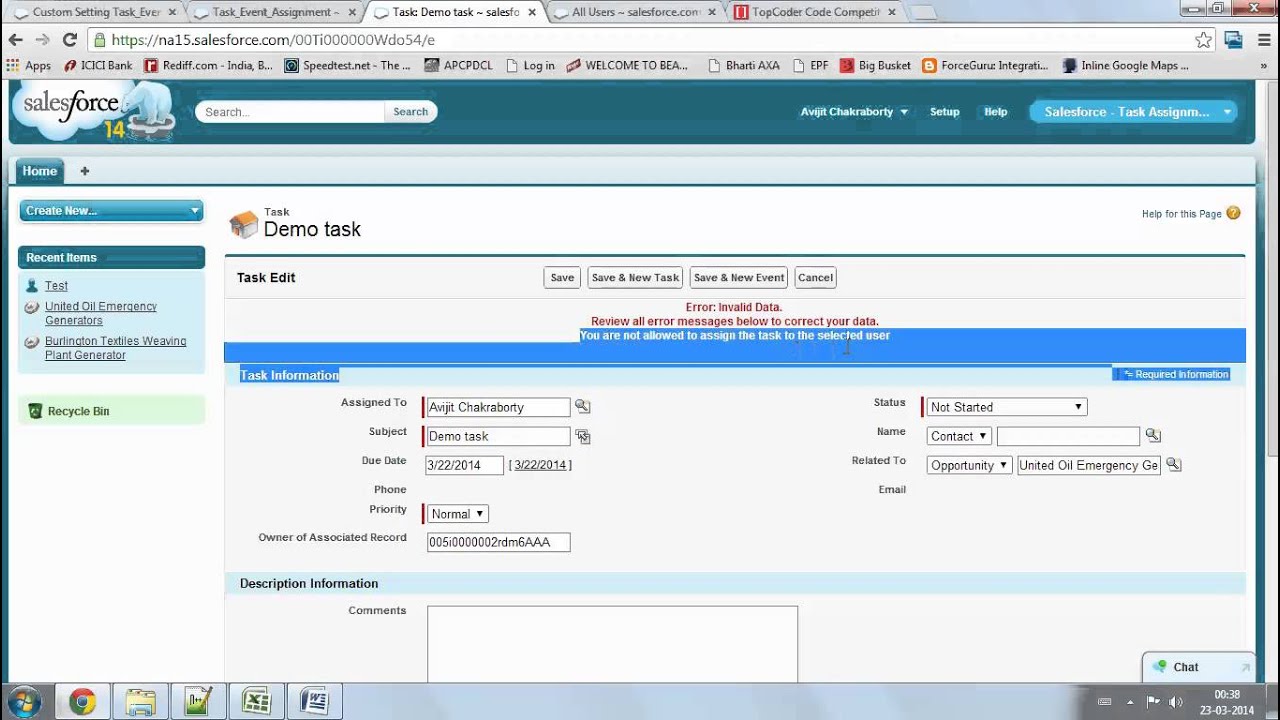Click the chat icon in Chat bar
This screenshot has width=1280, height=720.
1159,667
